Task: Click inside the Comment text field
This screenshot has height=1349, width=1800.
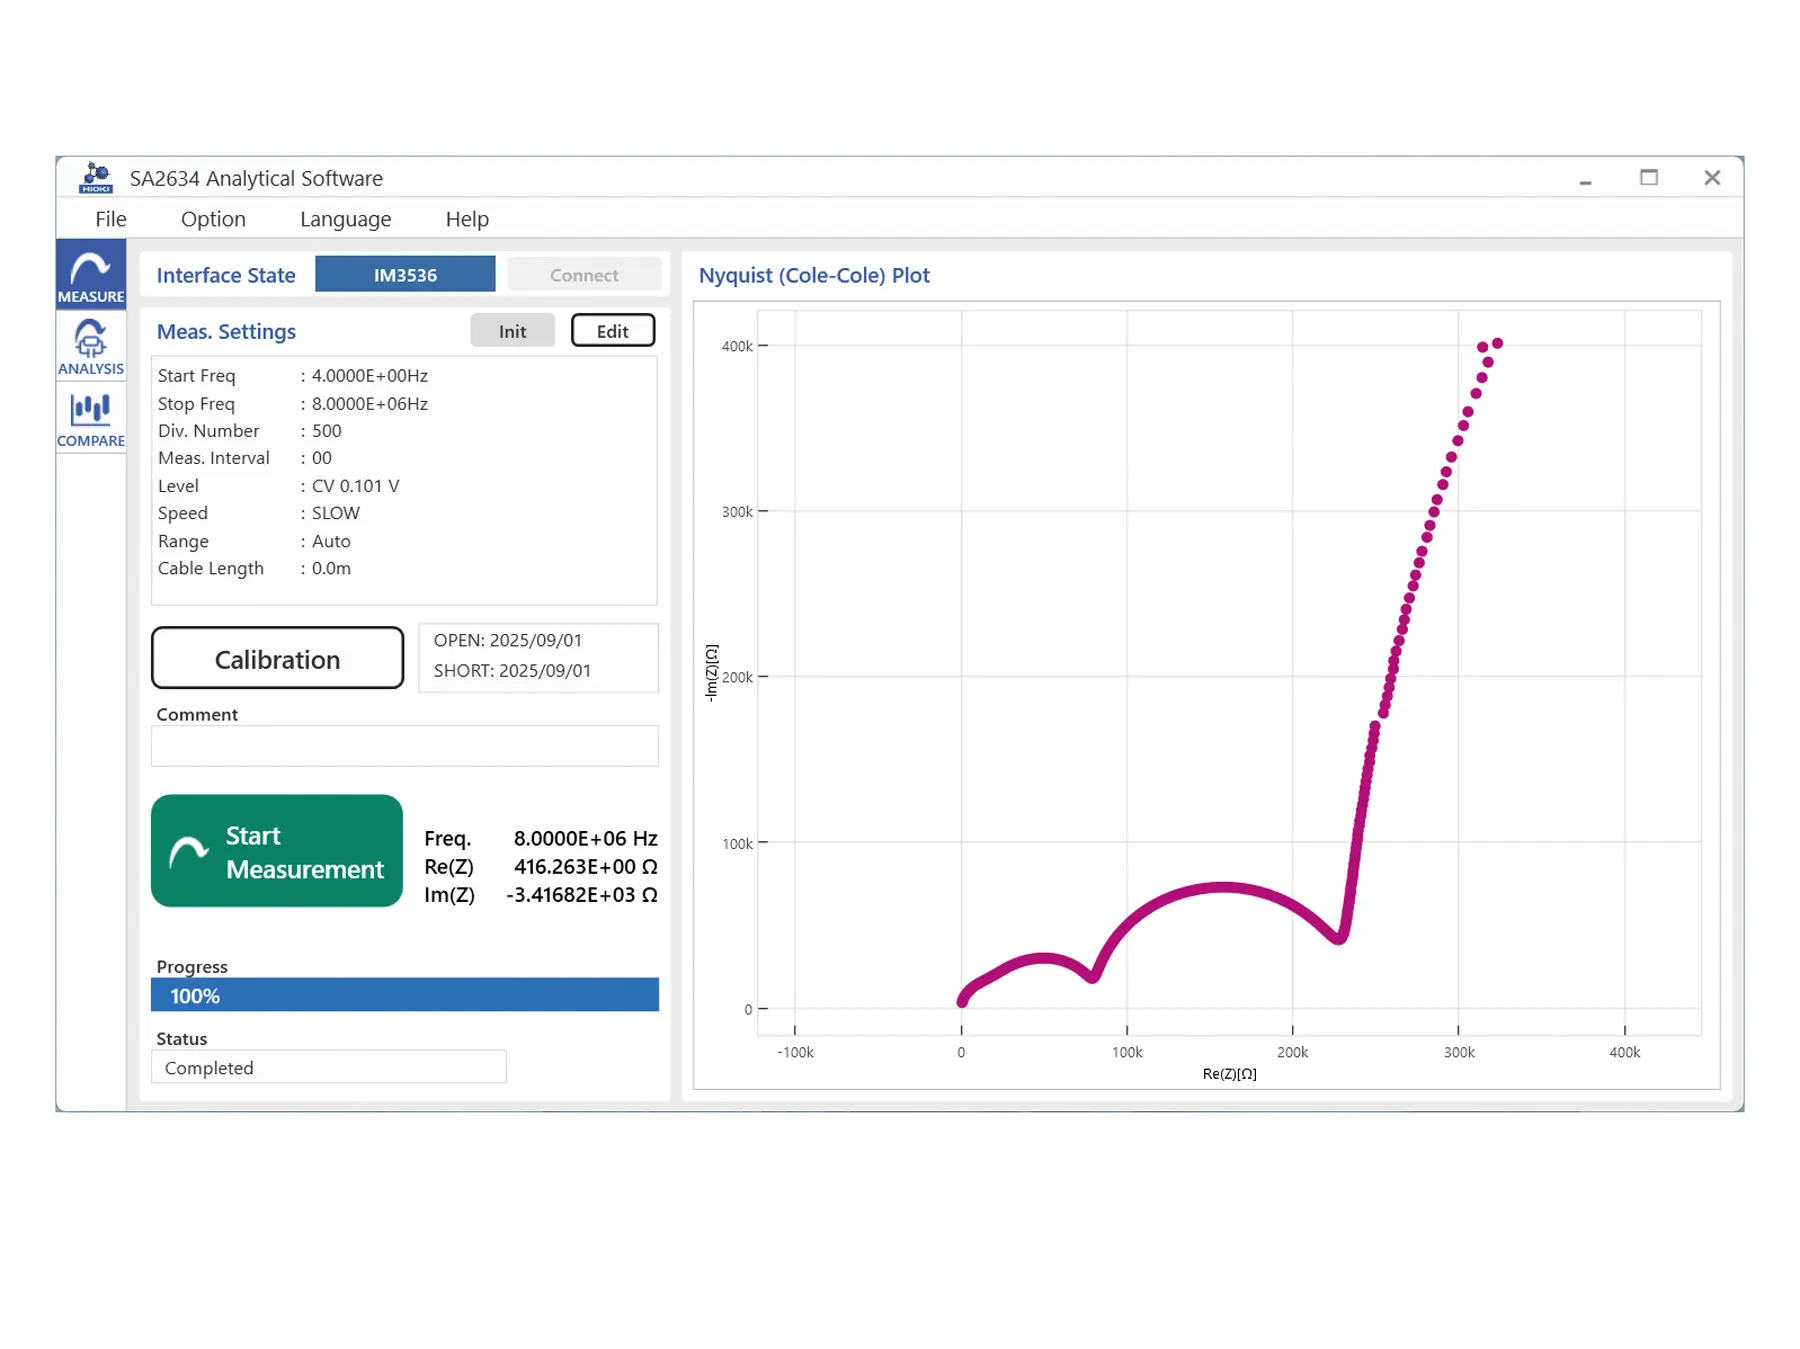Action: tap(404, 746)
